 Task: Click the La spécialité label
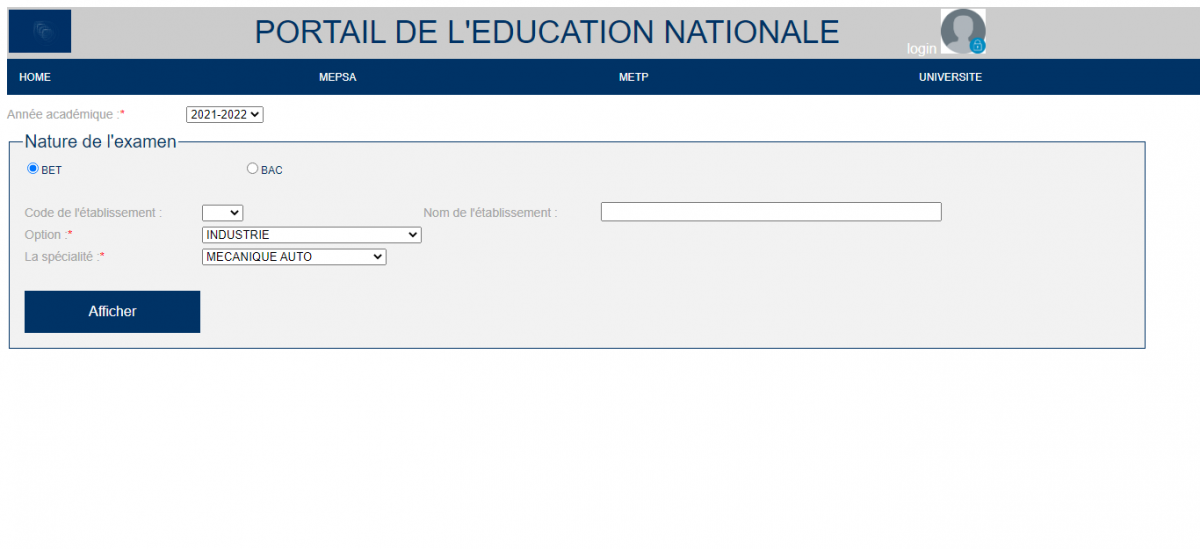[64, 257]
